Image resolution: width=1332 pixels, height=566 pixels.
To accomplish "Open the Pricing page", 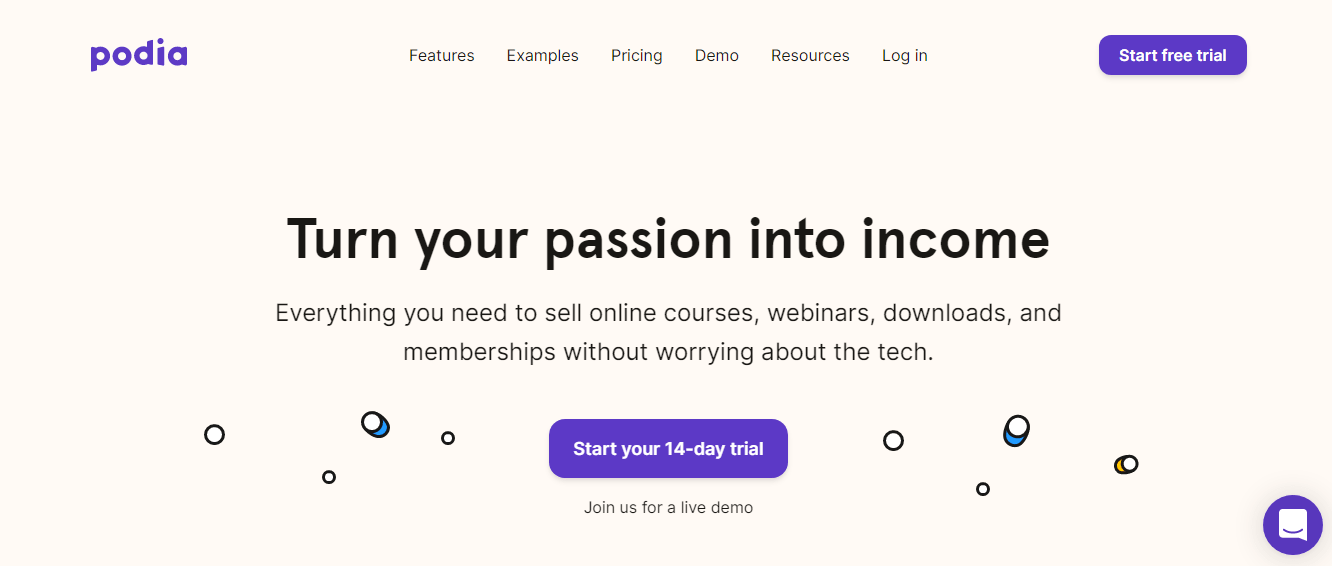I will 637,56.
